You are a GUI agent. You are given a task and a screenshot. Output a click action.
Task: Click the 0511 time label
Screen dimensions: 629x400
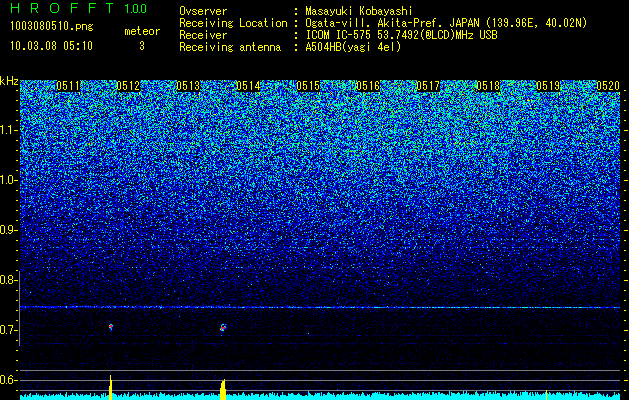tap(68, 86)
